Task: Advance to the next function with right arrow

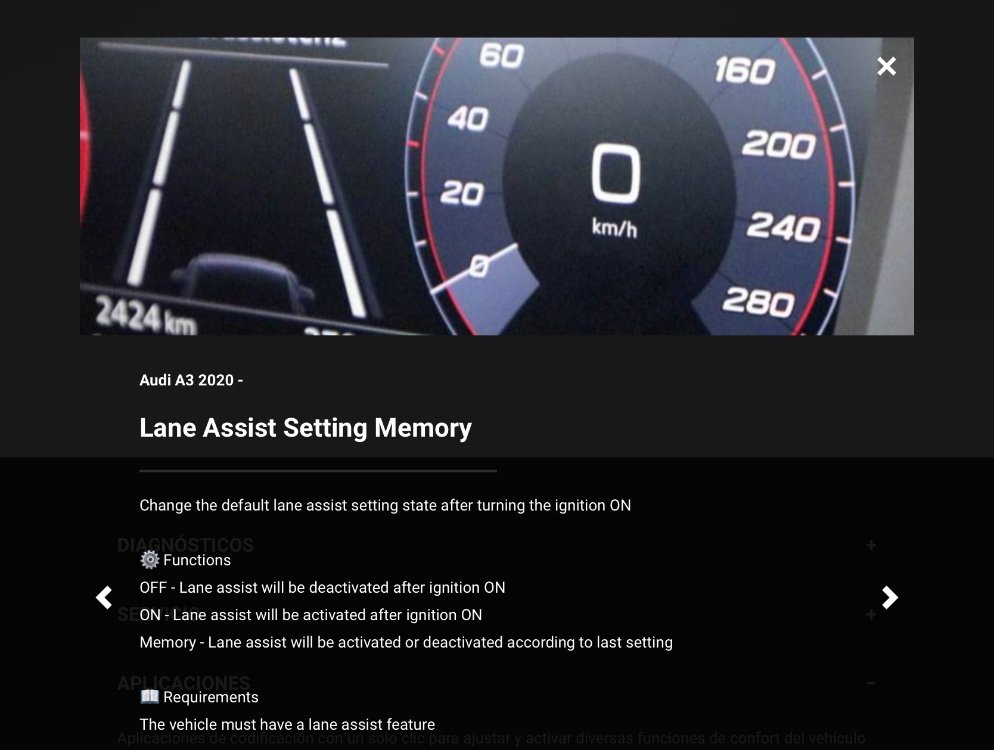Action: pos(889,597)
